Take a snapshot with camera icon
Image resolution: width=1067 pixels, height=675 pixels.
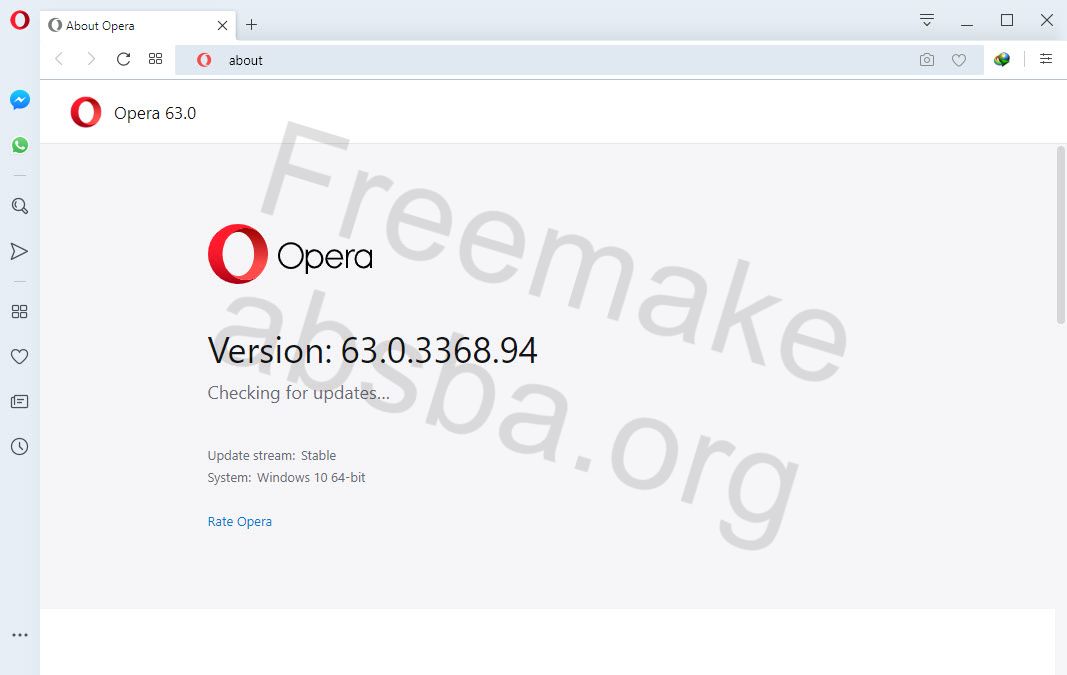pyautogui.click(x=927, y=60)
